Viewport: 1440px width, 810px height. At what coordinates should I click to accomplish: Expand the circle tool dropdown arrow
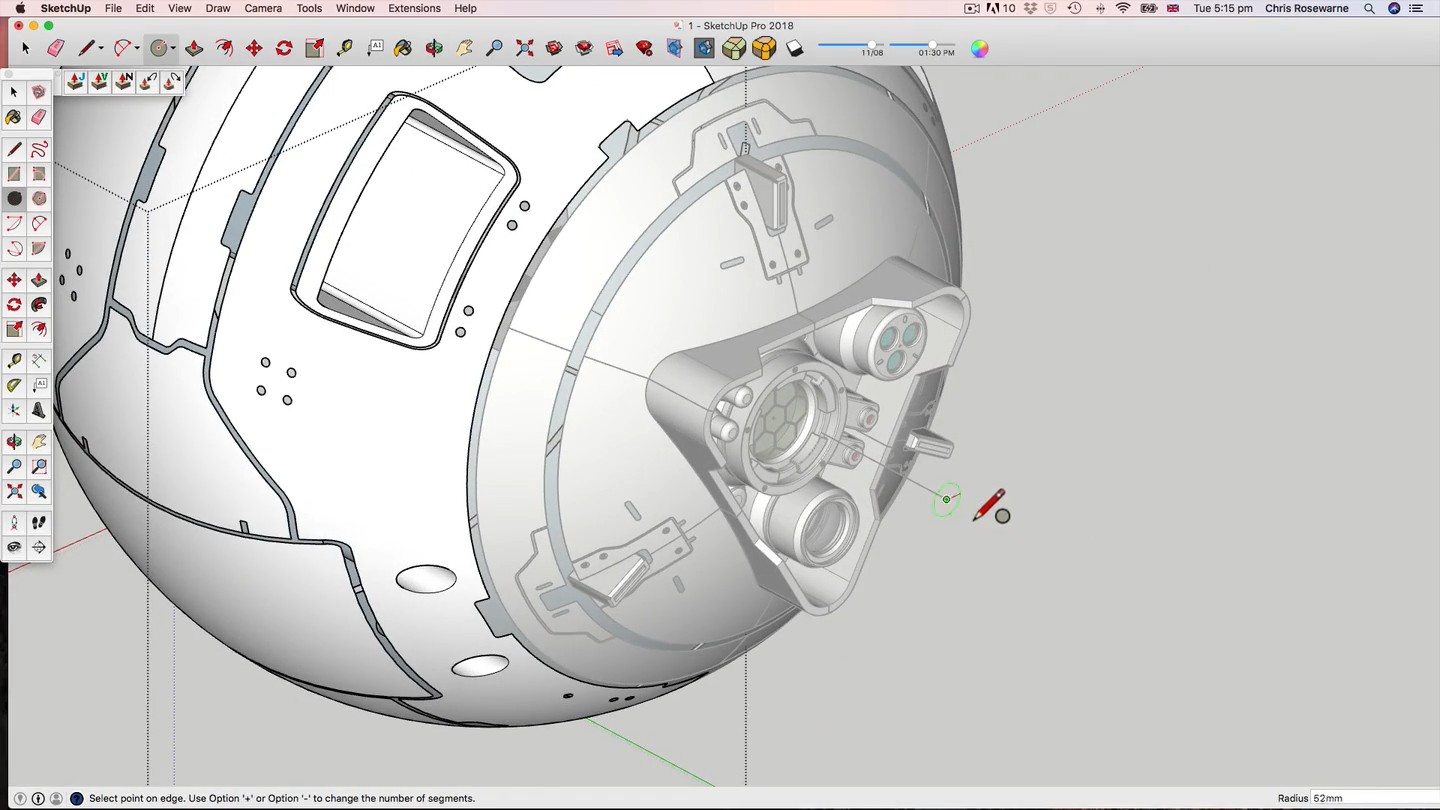[173, 49]
